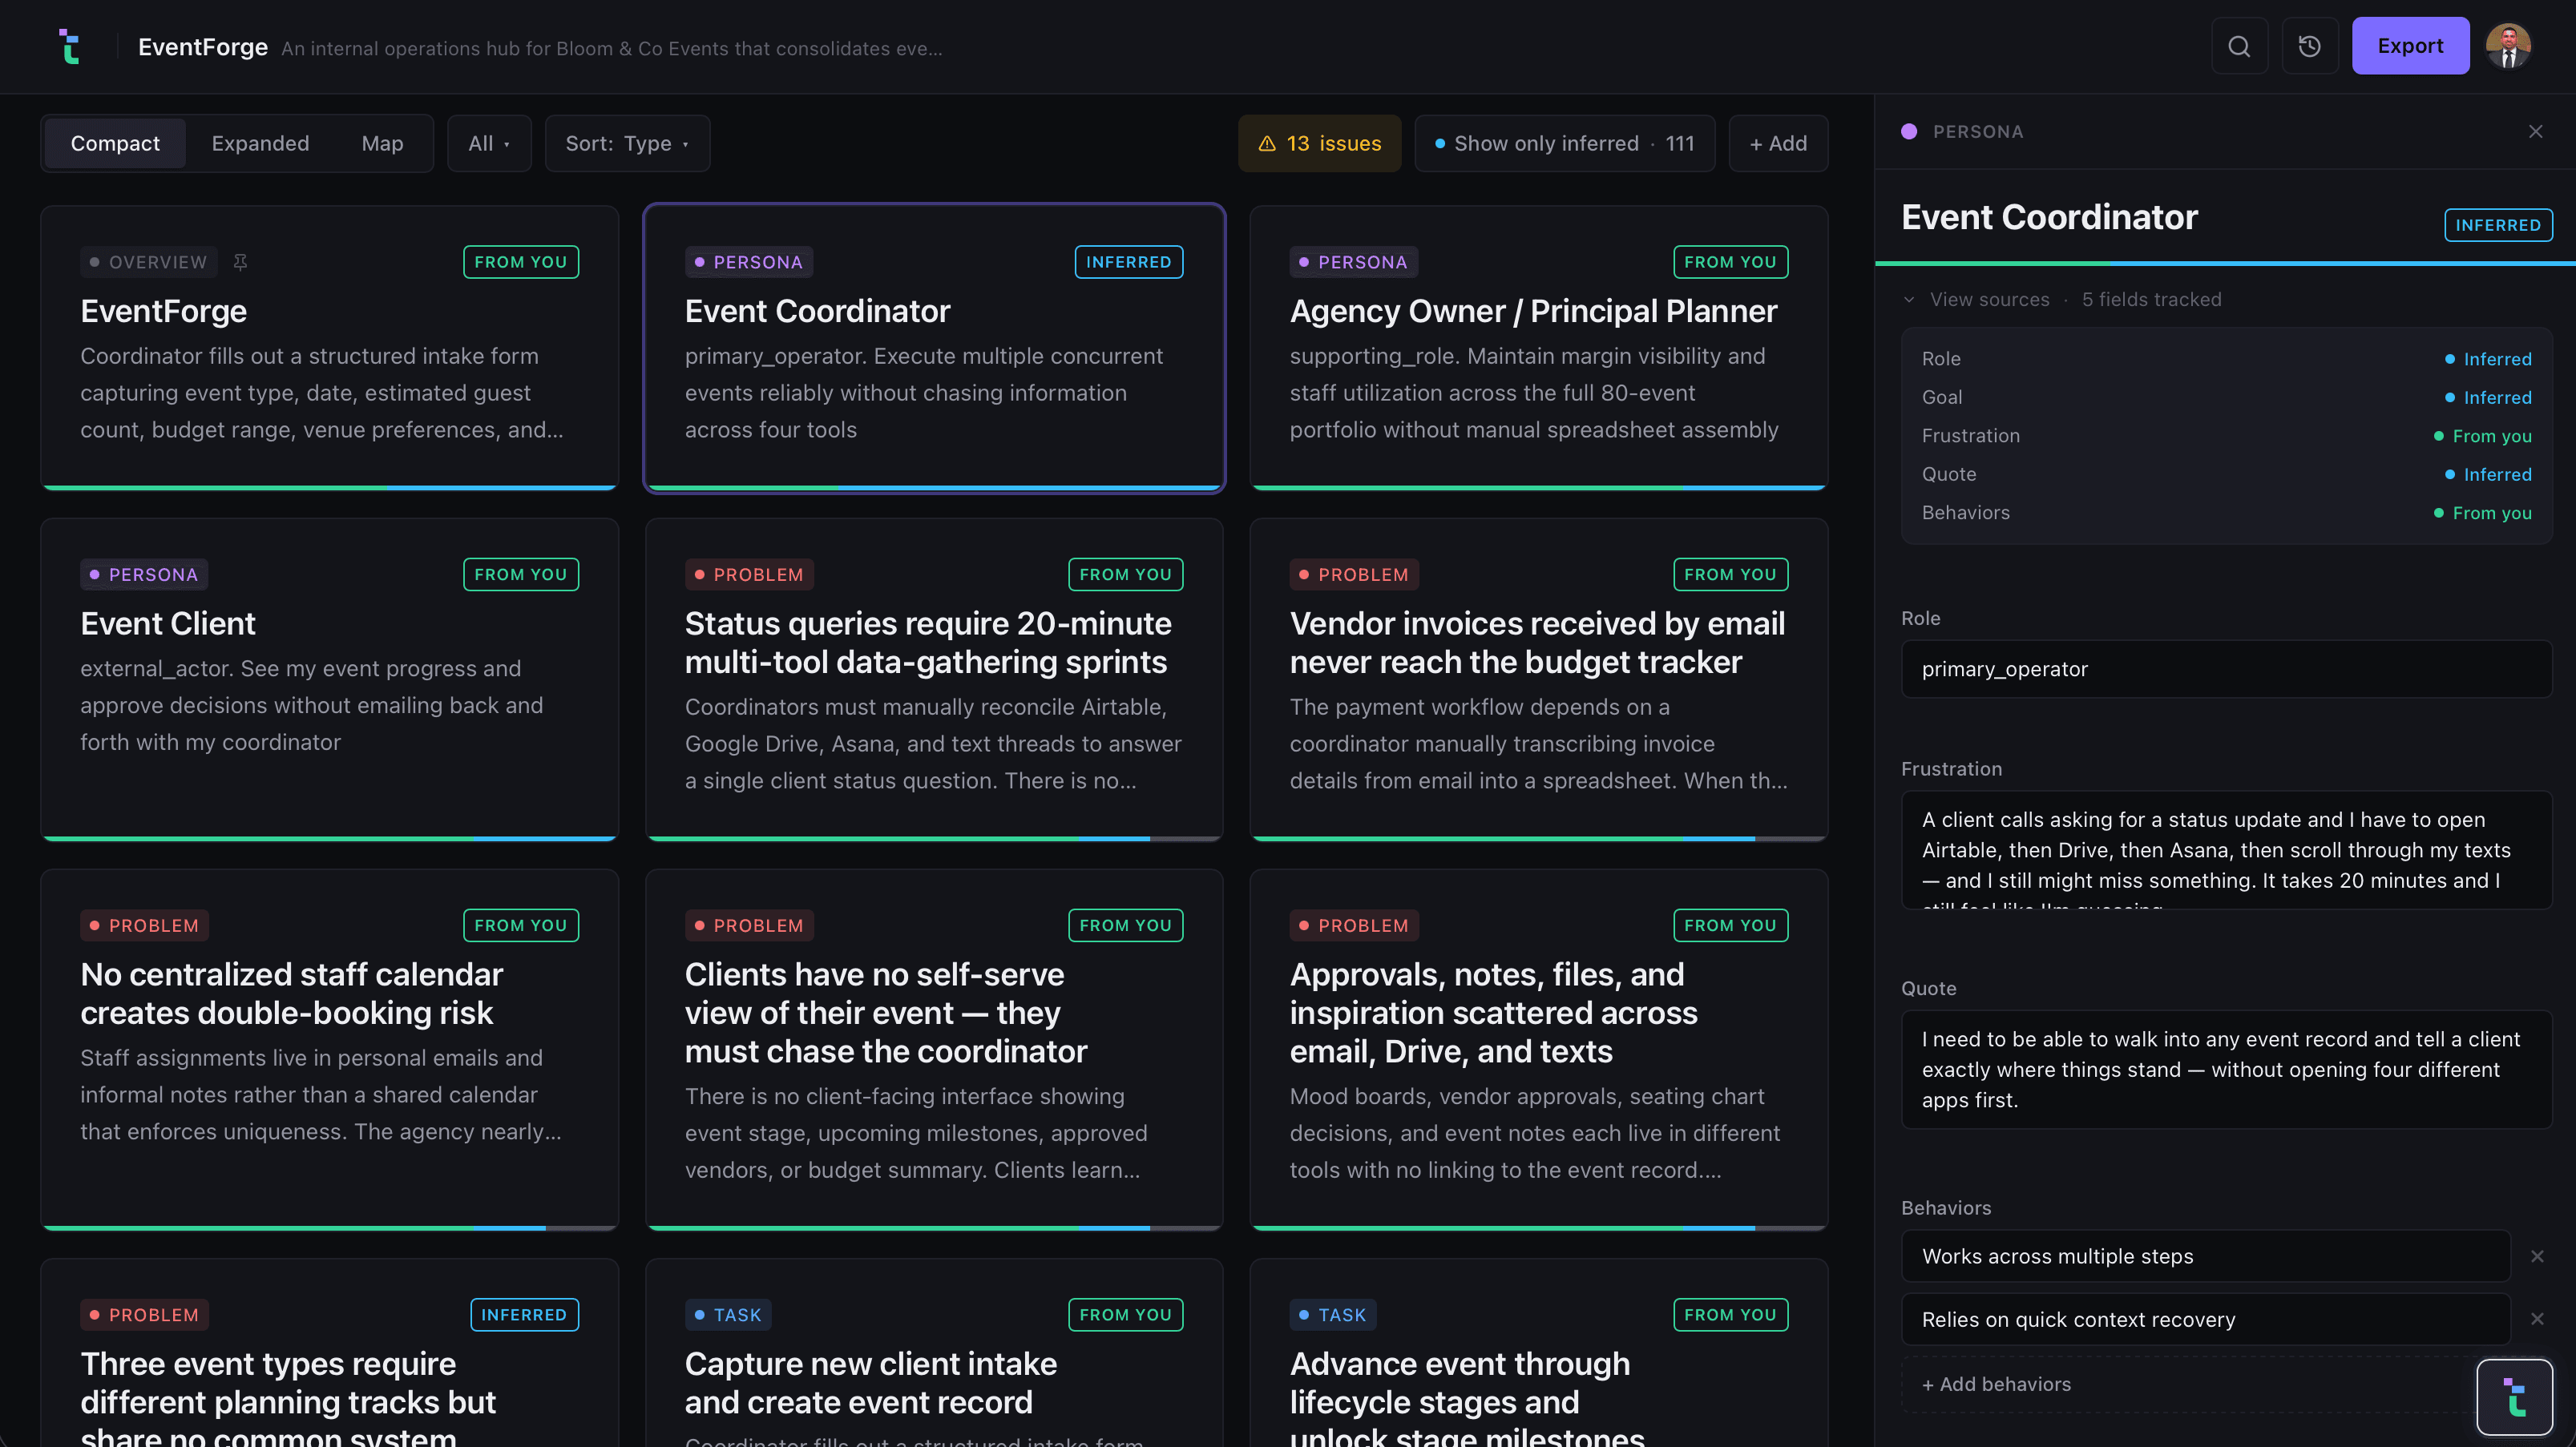Remove 'Relies on quick context recovery' behavior

point(2537,1319)
